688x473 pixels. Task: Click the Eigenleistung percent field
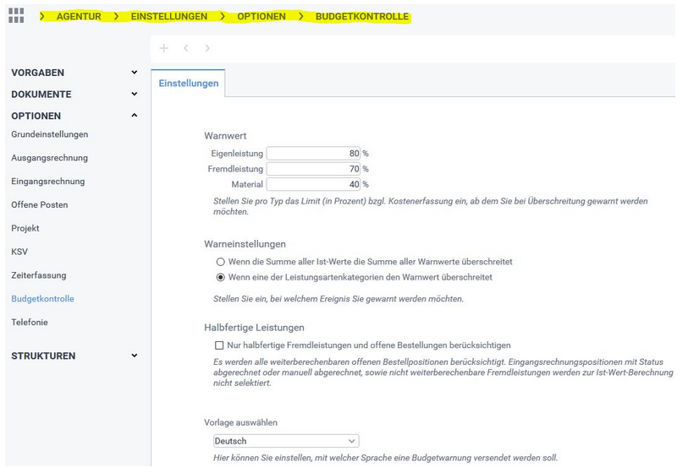pyautogui.click(x=313, y=154)
